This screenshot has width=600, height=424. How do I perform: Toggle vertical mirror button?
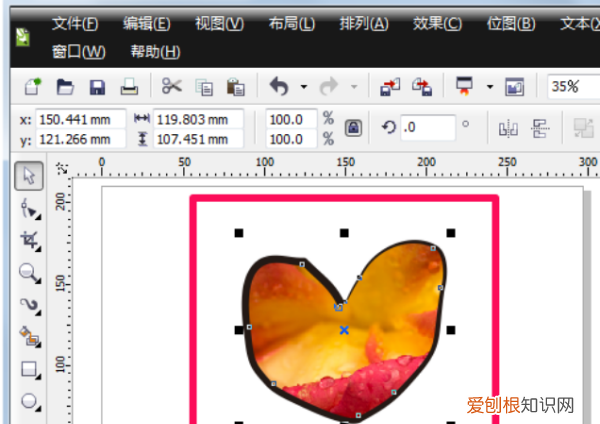tap(541, 128)
